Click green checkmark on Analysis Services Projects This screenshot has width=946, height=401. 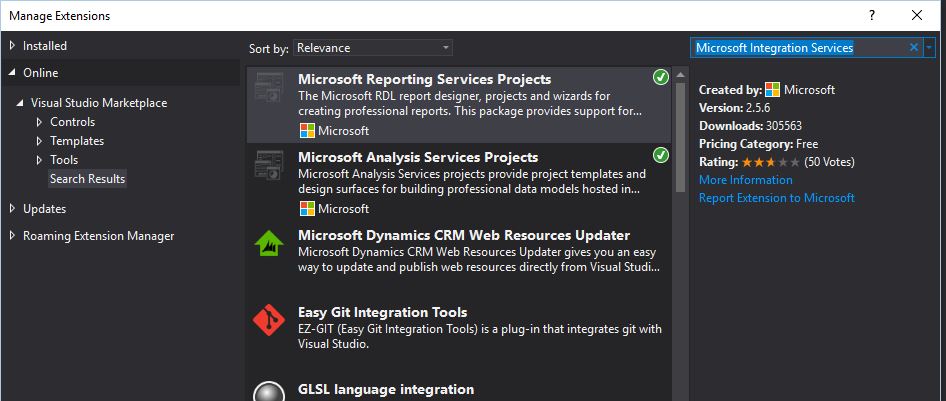pos(661,155)
